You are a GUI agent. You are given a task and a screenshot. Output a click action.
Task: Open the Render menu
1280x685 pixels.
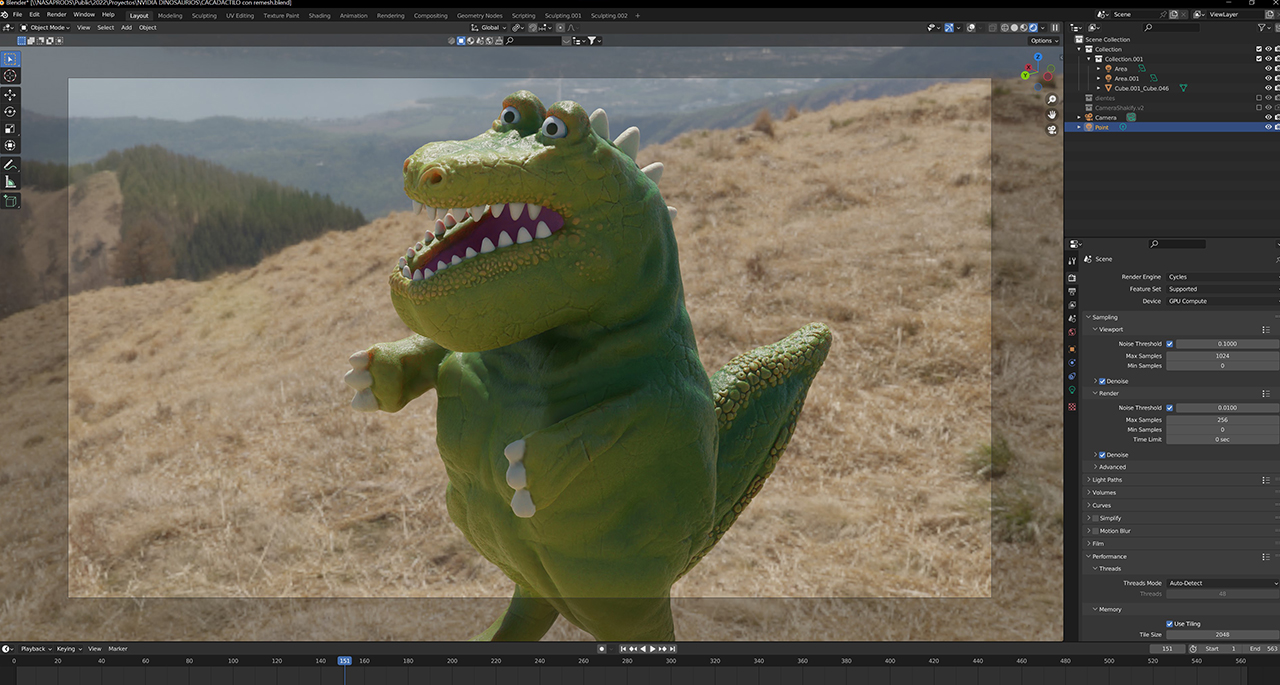tap(57, 15)
